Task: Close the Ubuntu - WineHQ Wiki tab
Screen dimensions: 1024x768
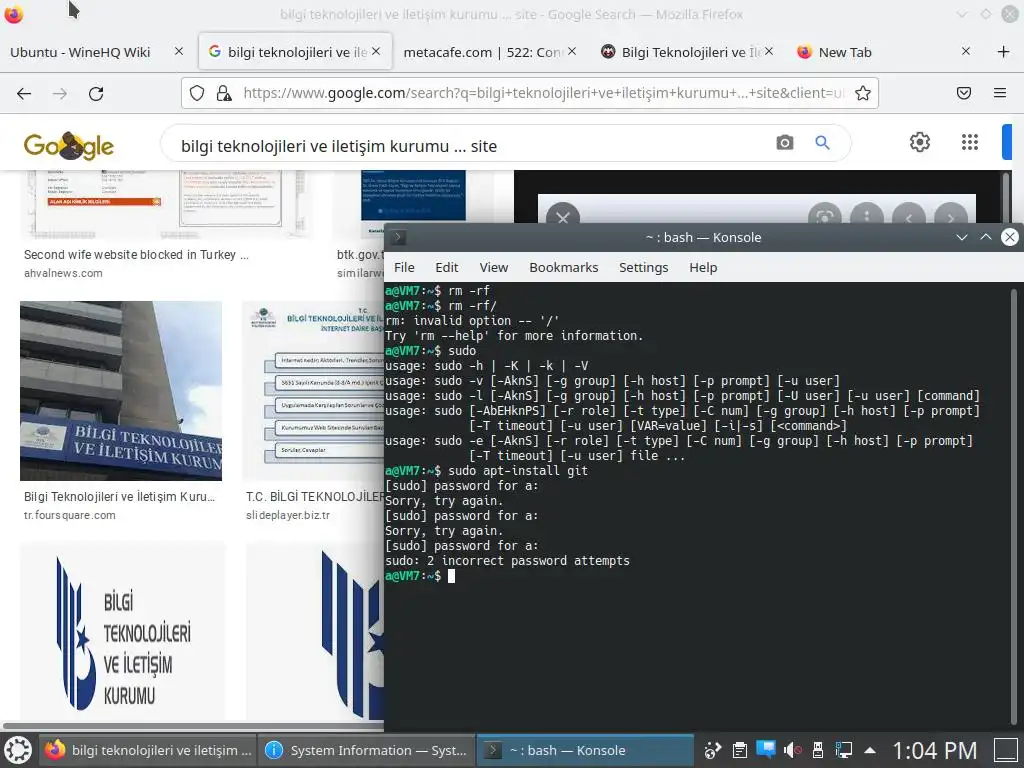Action: click(179, 51)
